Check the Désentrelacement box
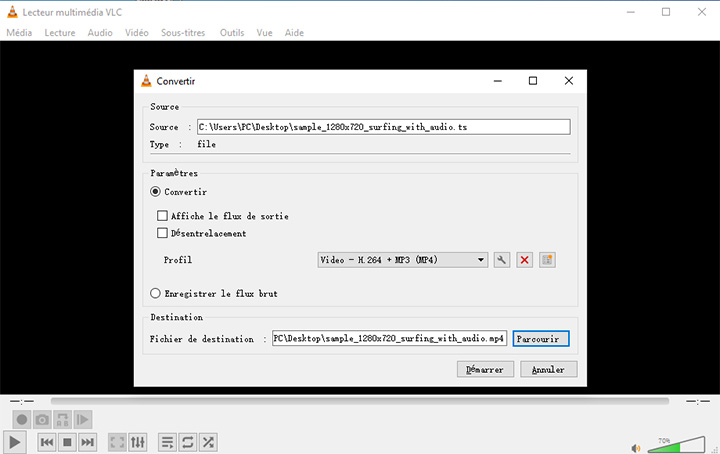This screenshot has width=720, height=454. pyautogui.click(x=162, y=233)
